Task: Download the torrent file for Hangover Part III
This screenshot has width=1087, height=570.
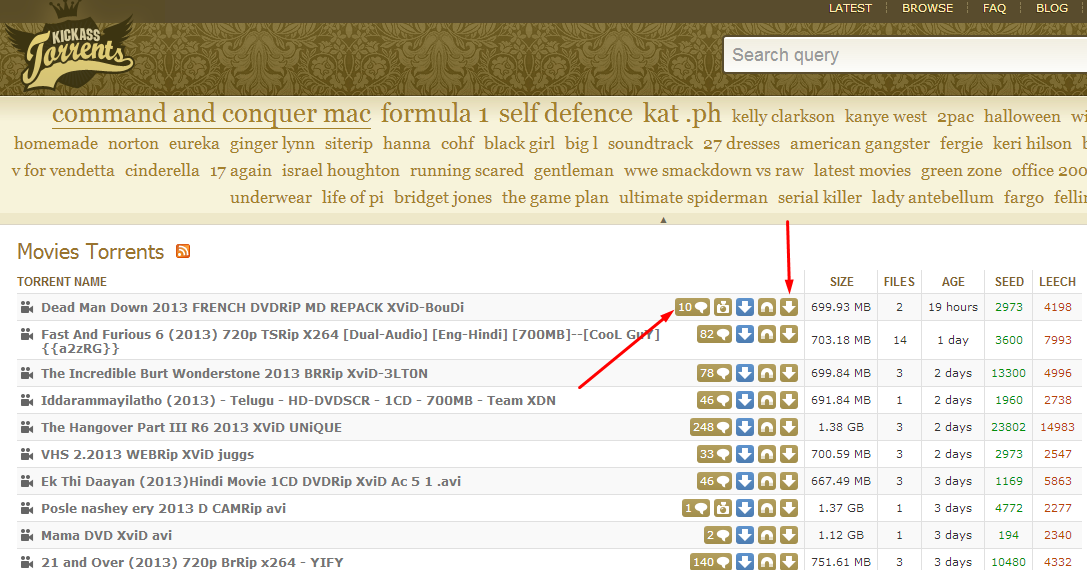Action: click(x=789, y=427)
